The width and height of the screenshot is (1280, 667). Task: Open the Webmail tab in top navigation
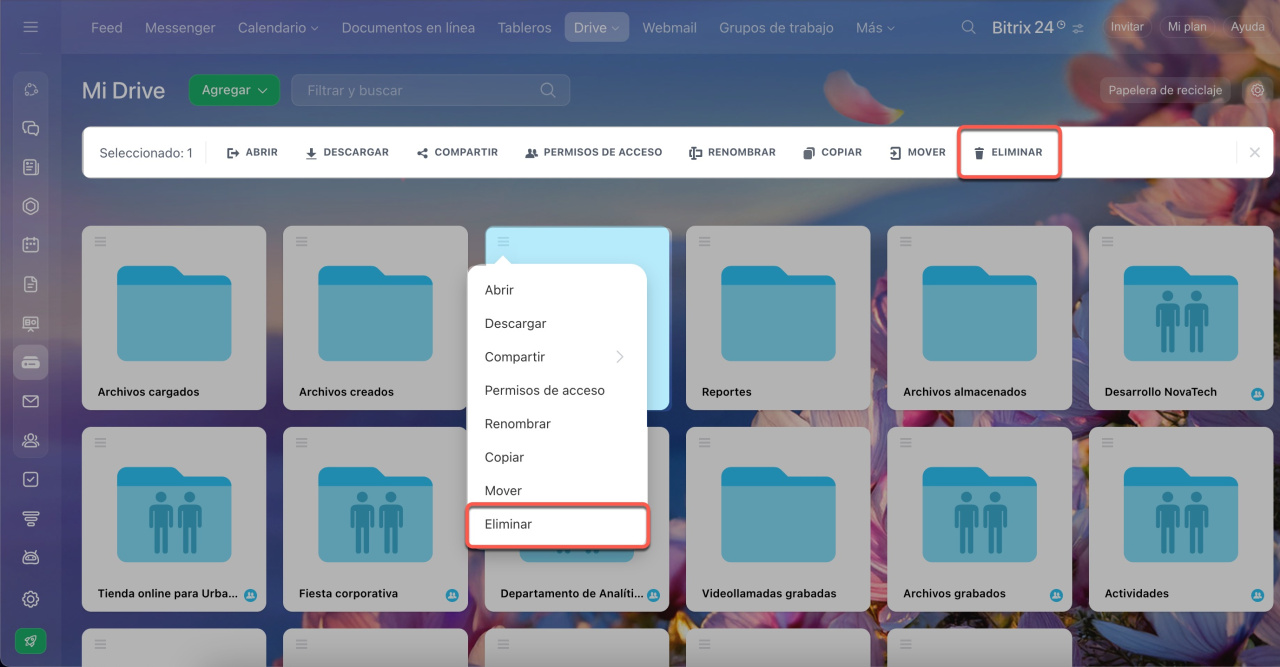[669, 27]
